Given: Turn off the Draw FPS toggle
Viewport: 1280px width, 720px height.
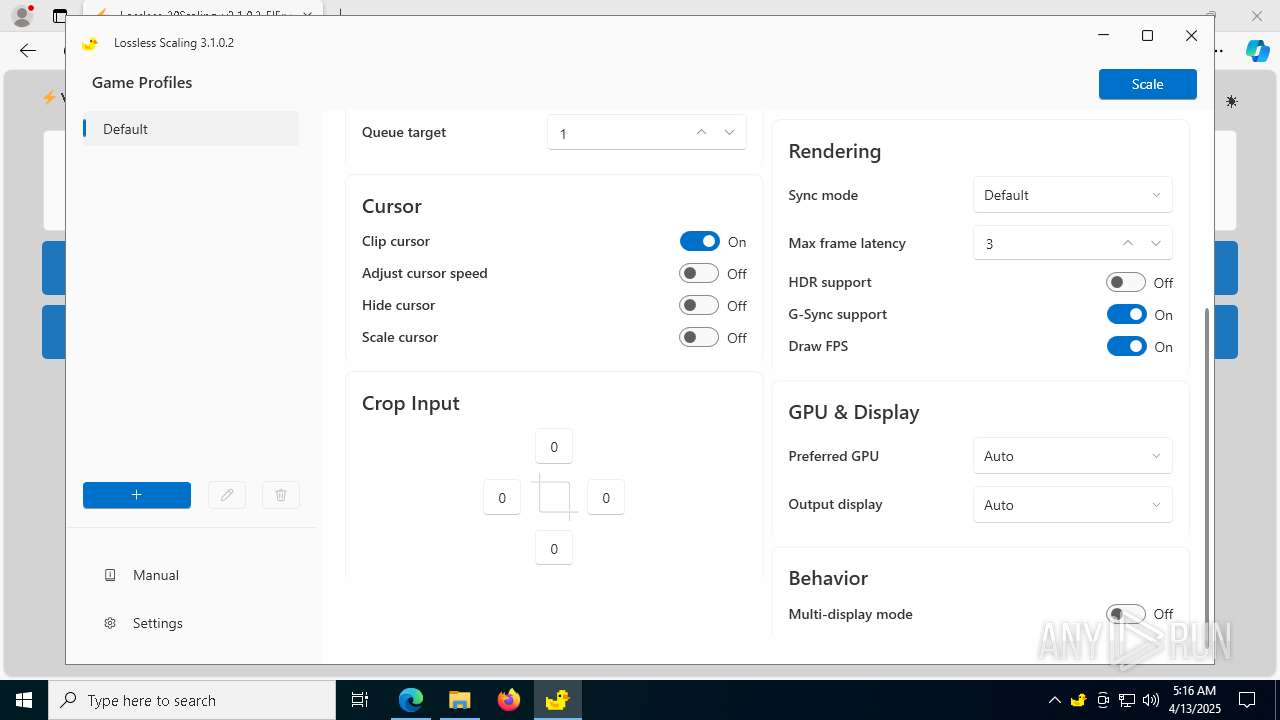Looking at the screenshot, I should pyautogui.click(x=1127, y=346).
